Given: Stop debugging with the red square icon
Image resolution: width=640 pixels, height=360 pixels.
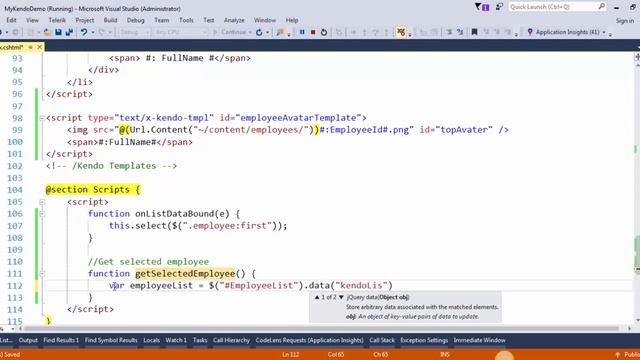Looking at the screenshot, I should point(313,32).
